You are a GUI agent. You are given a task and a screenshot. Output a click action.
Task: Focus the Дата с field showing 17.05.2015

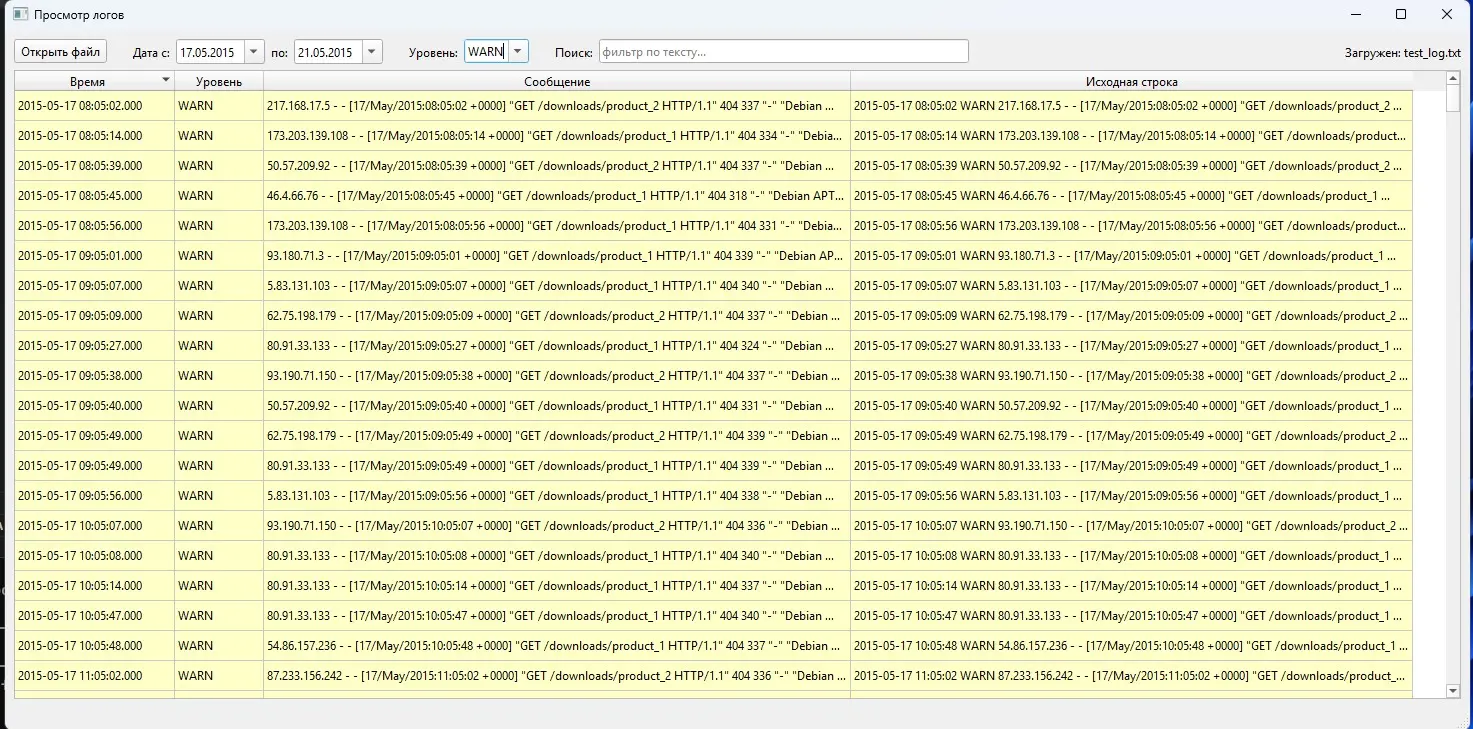211,52
